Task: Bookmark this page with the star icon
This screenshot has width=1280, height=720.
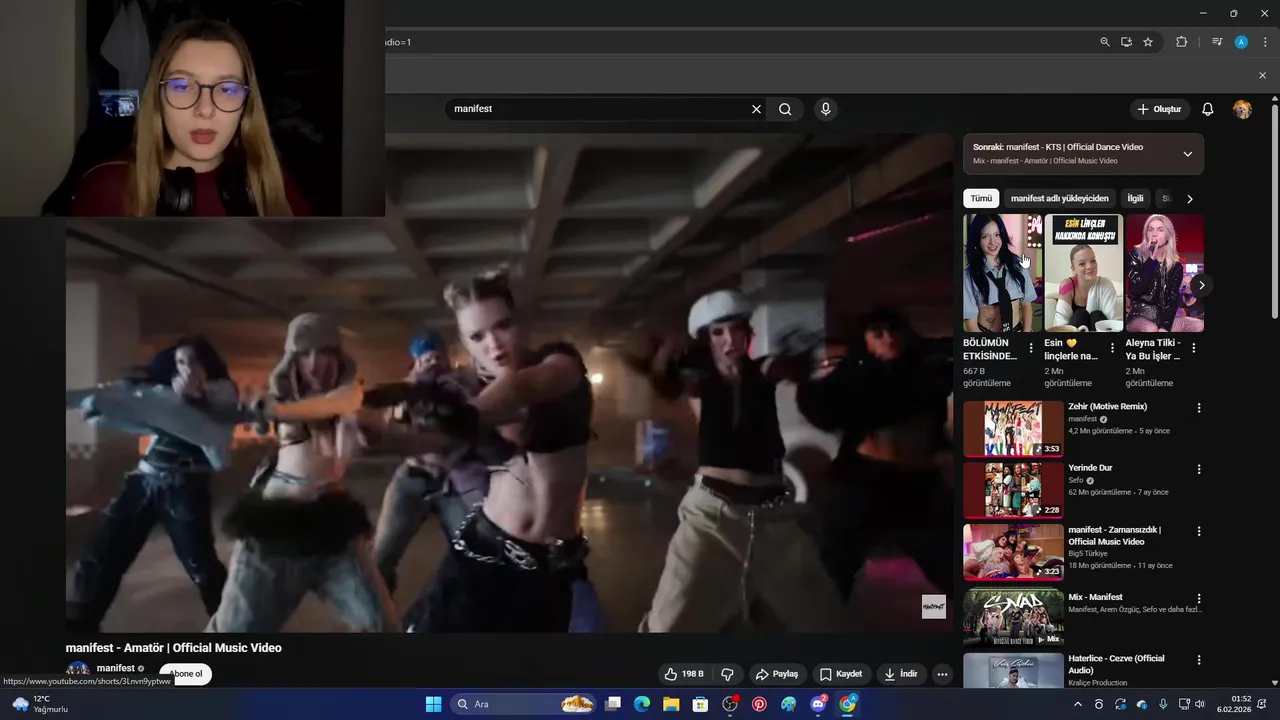Action: point(1148,42)
